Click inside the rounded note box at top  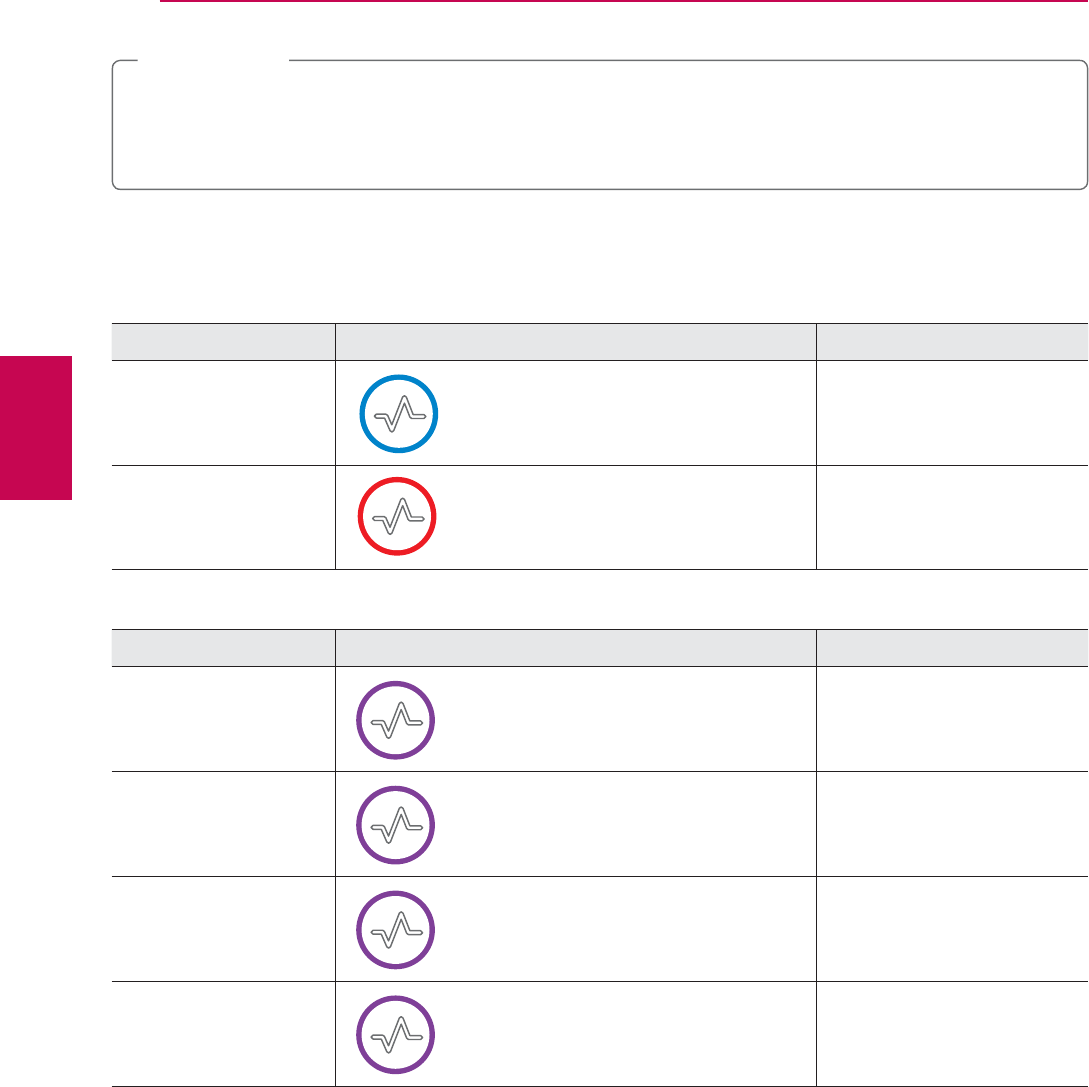click(x=599, y=125)
